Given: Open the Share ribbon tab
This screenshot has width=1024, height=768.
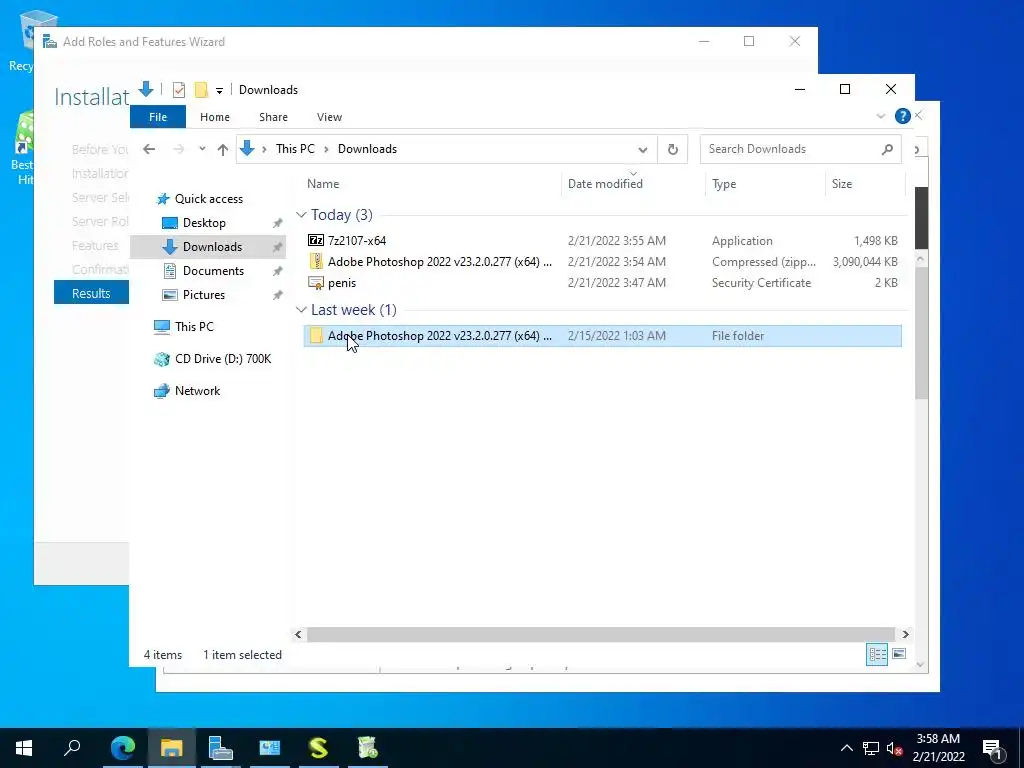Looking at the screenshot, I should click(273, 117).
